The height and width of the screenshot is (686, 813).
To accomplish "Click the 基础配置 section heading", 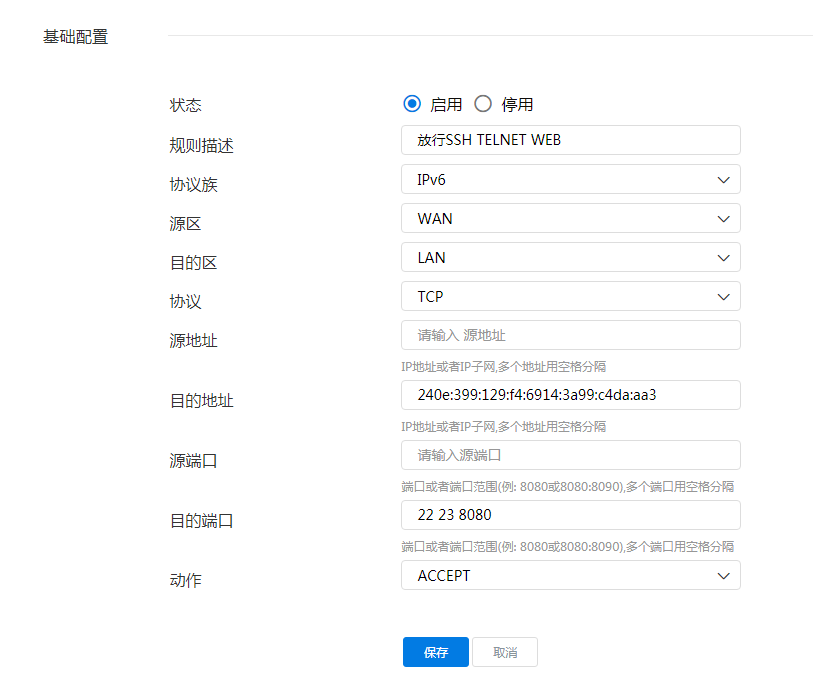I will click(x=75, y=37).
